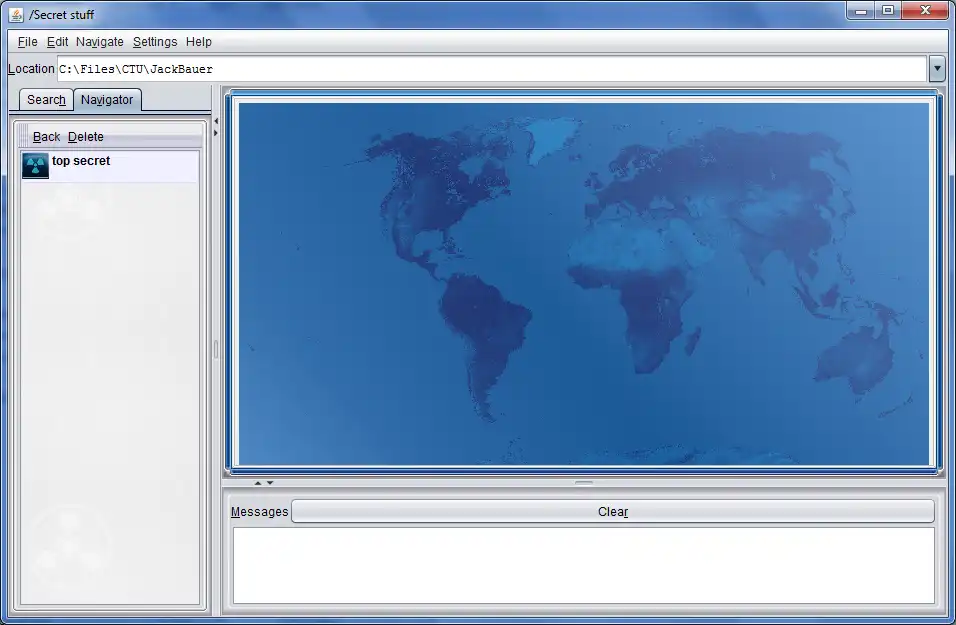Open the Settings menu

(155, 42)
